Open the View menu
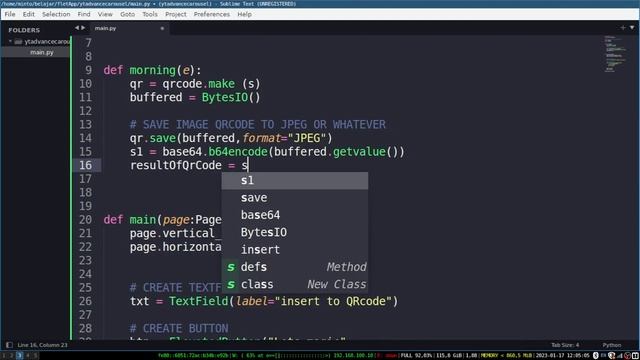The width and height of the screenshot is (640, 360). (x=105, y=14)
